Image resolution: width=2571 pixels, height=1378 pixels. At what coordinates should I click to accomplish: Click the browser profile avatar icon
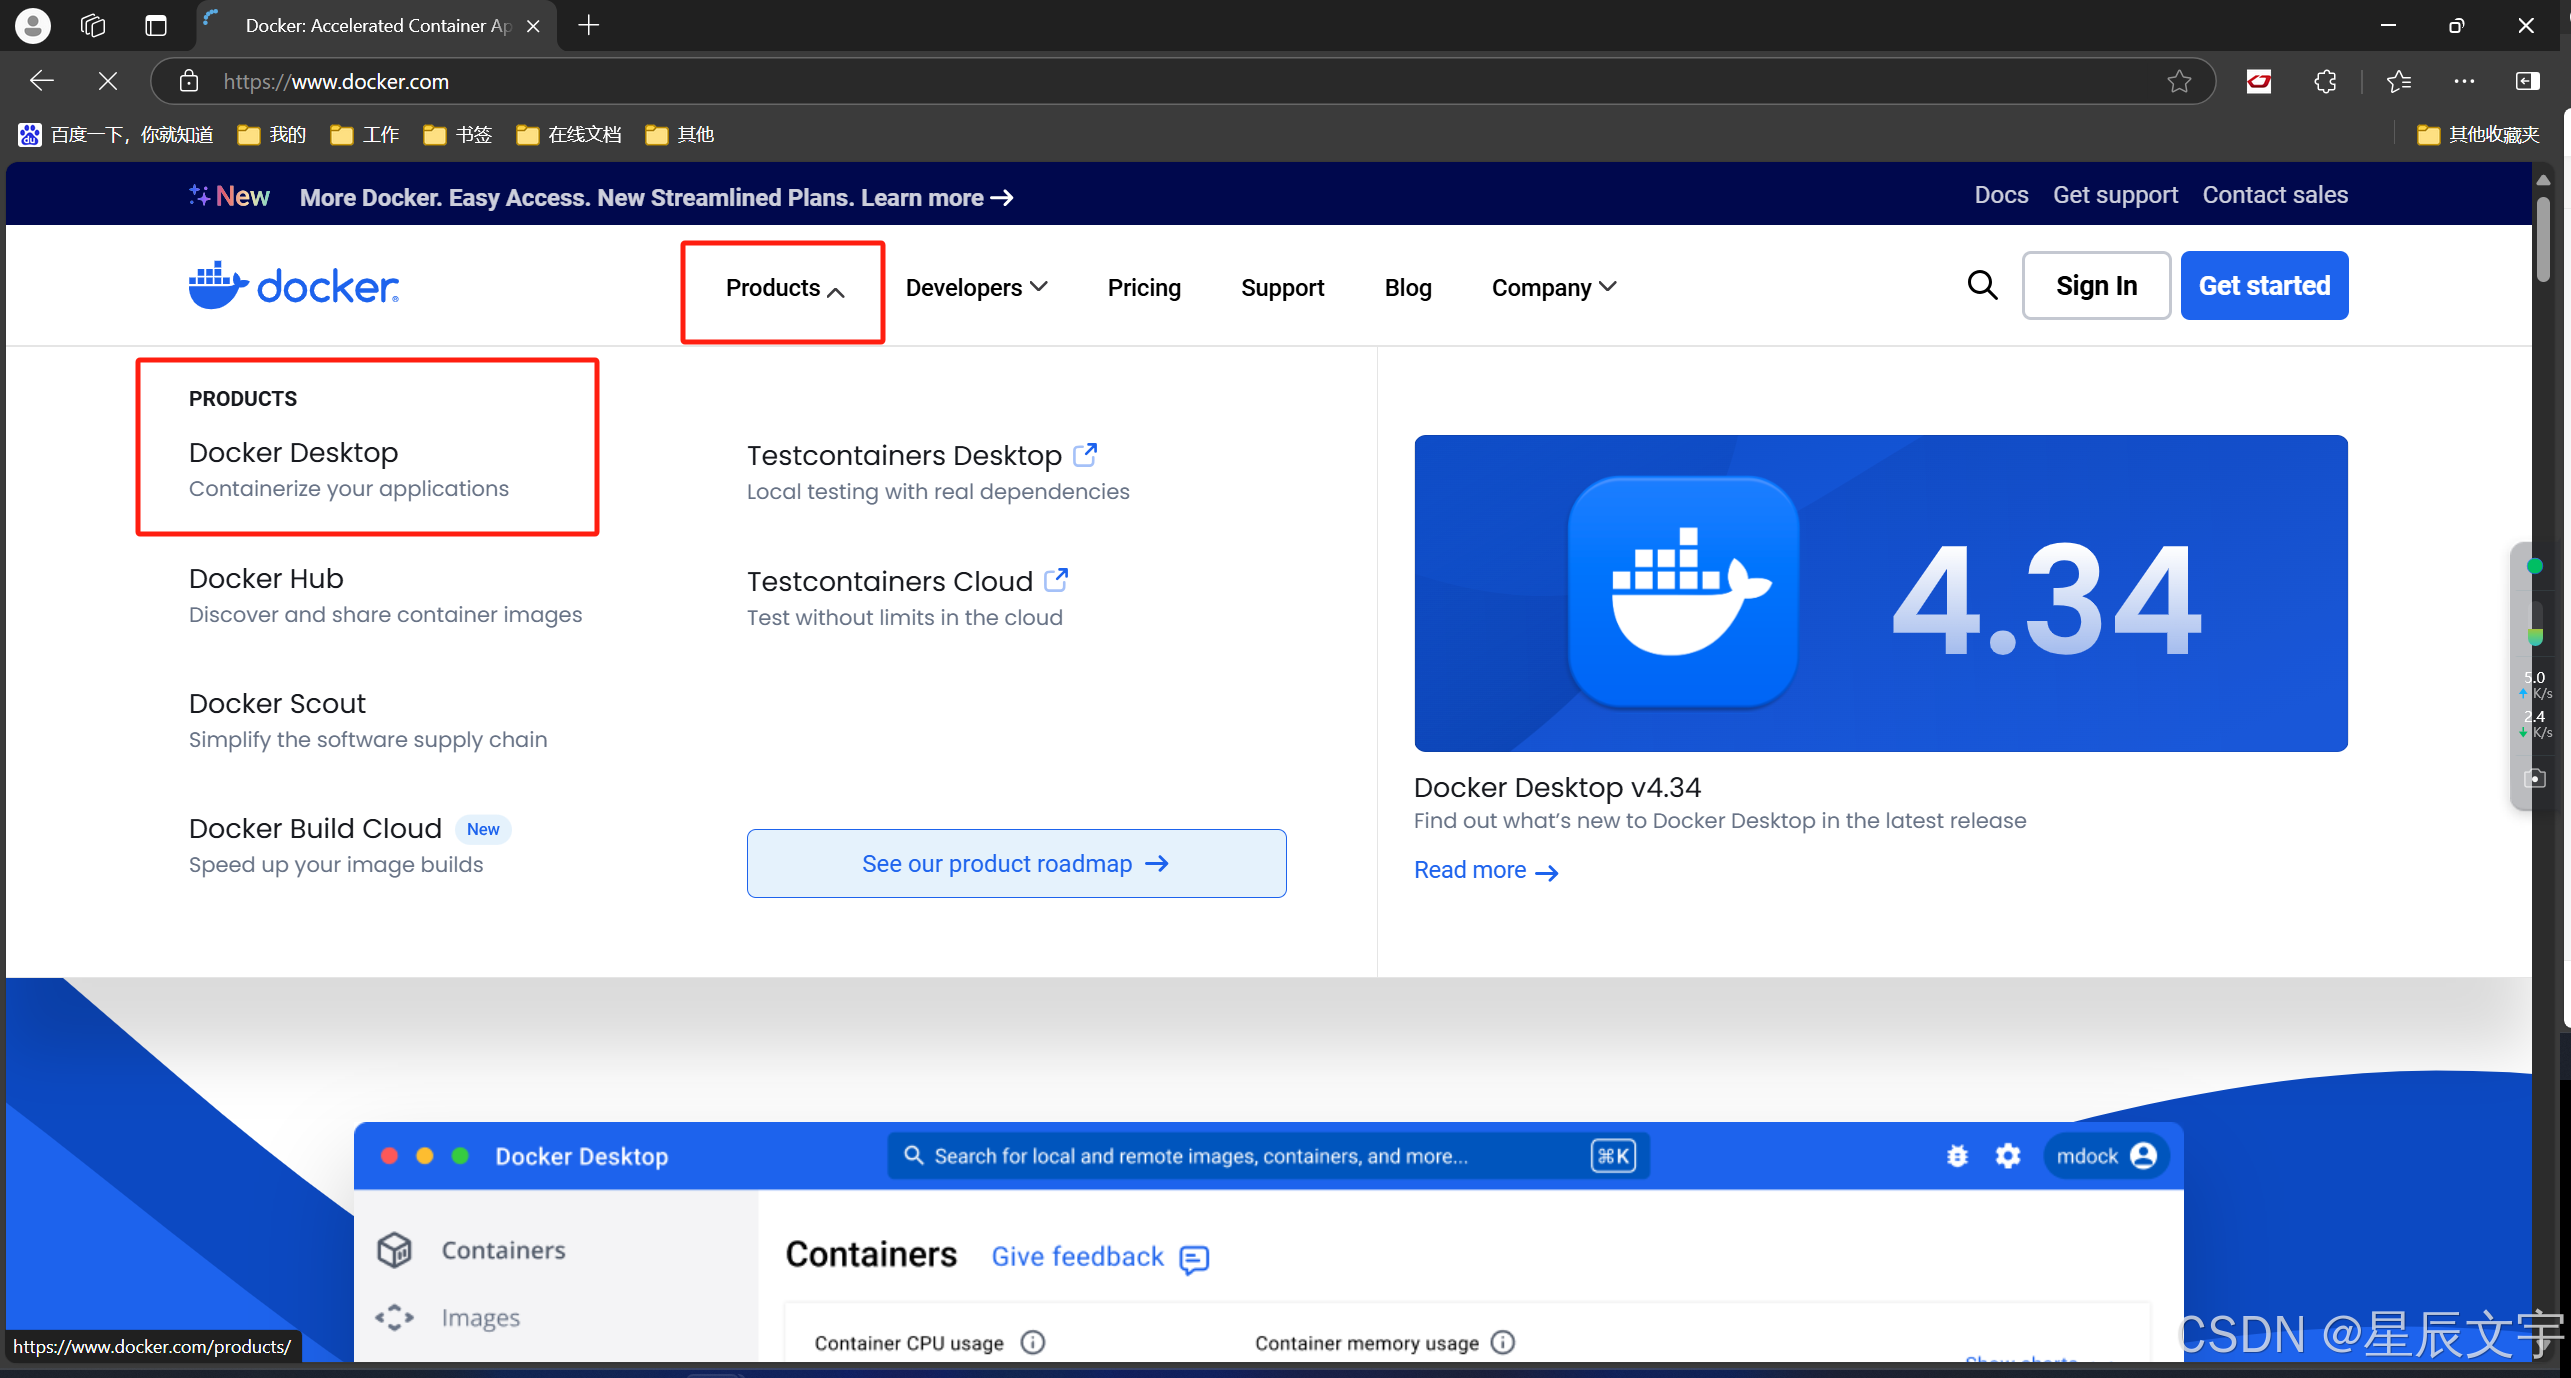tap(33, 25)
